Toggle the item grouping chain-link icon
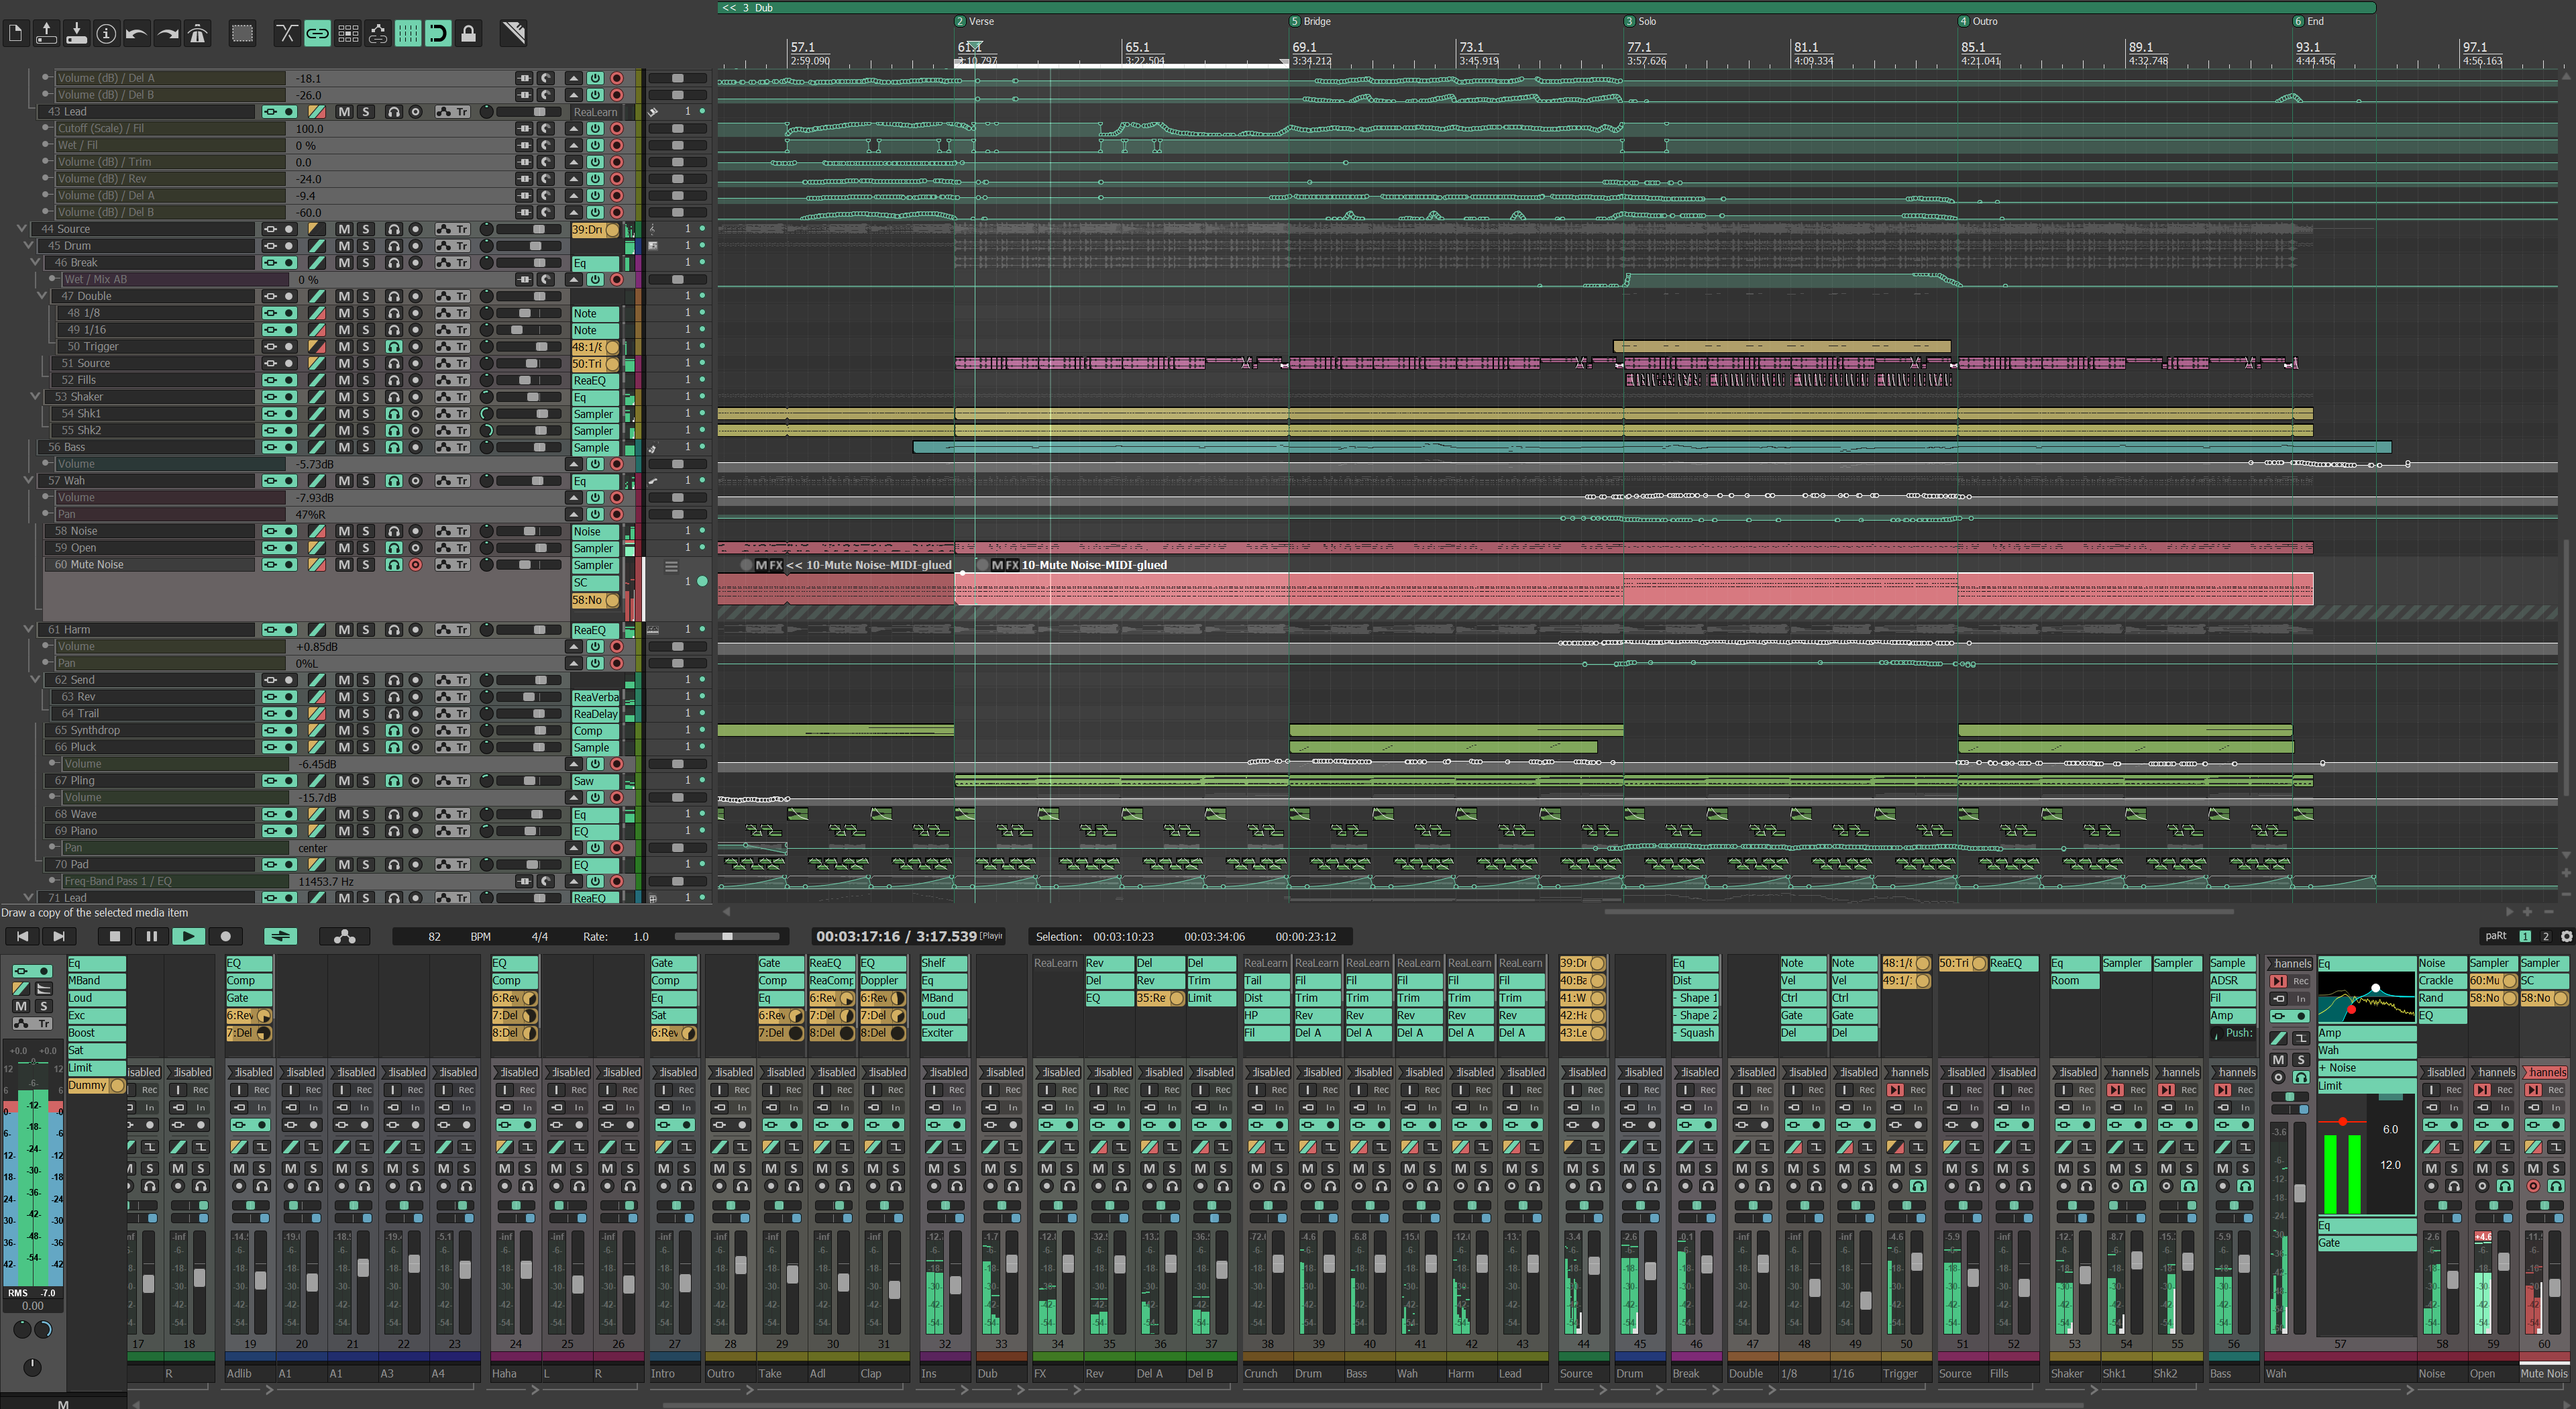The image size is (2576, 1409). pos(317,34)
